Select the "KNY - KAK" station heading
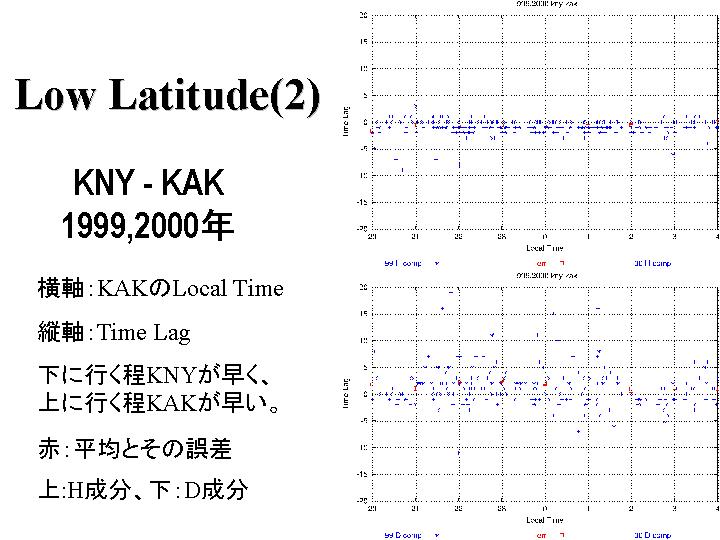This screenshot has width=720, height=540. click(148, 183)
